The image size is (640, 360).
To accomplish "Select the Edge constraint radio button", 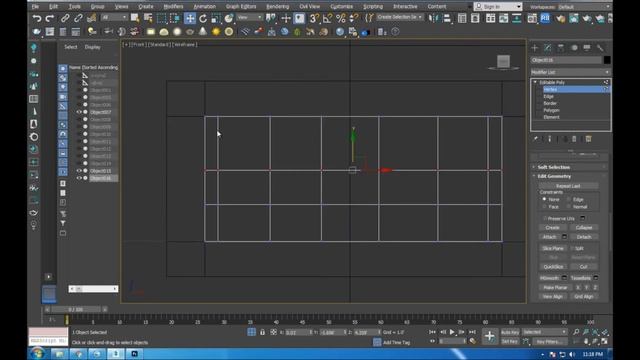I will coord(569,199).
